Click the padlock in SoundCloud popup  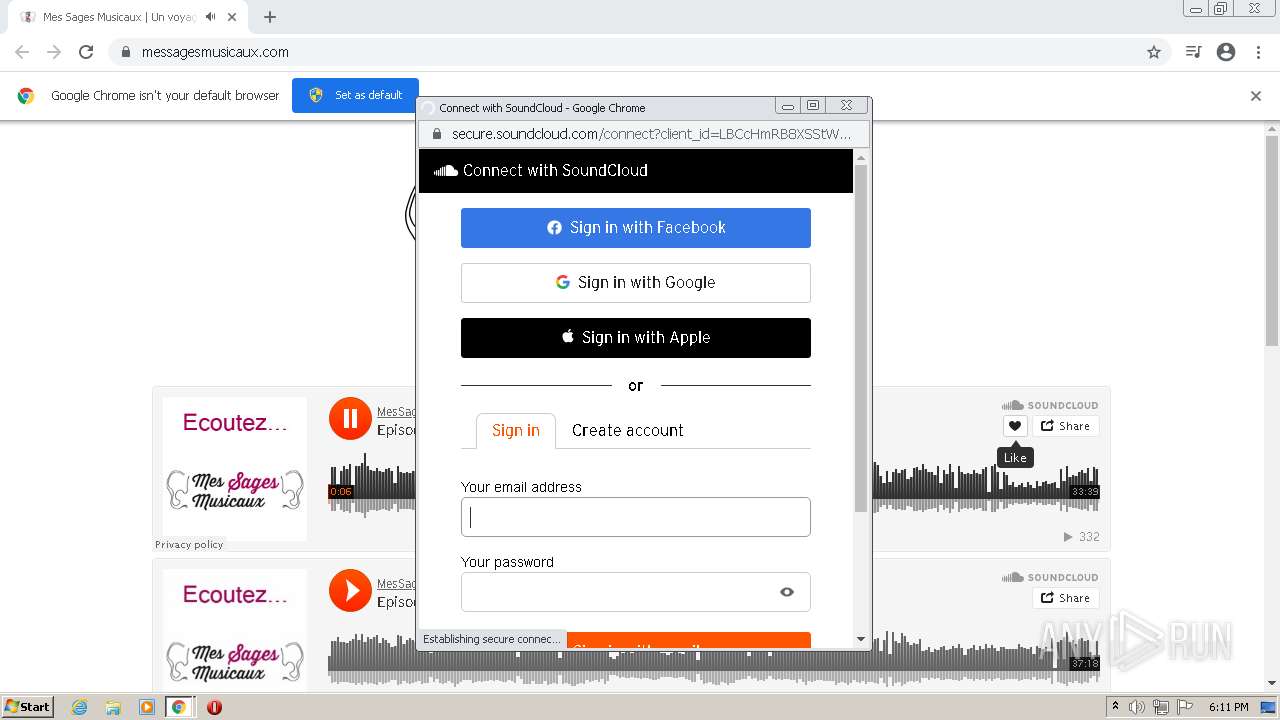tap(437, 134)
